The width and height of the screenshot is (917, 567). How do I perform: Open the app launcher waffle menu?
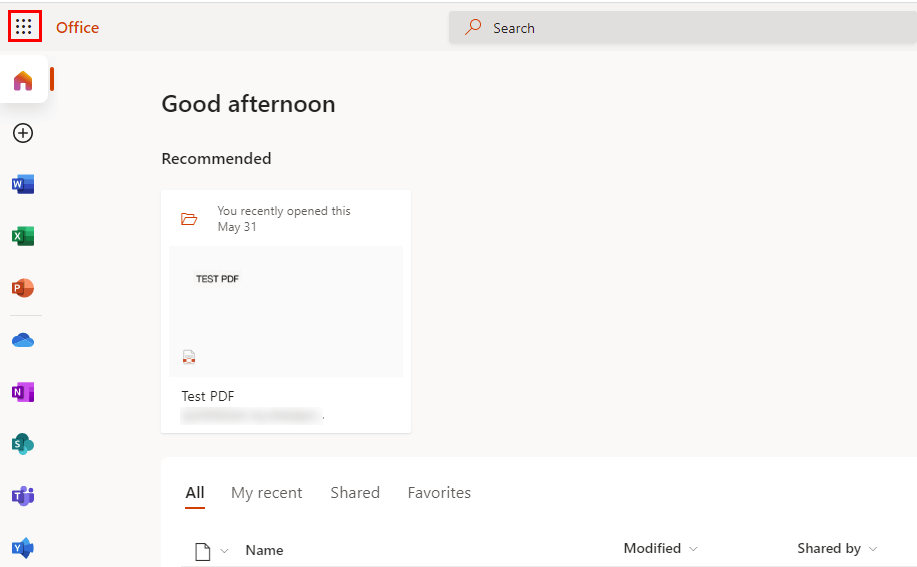(24, 27)
